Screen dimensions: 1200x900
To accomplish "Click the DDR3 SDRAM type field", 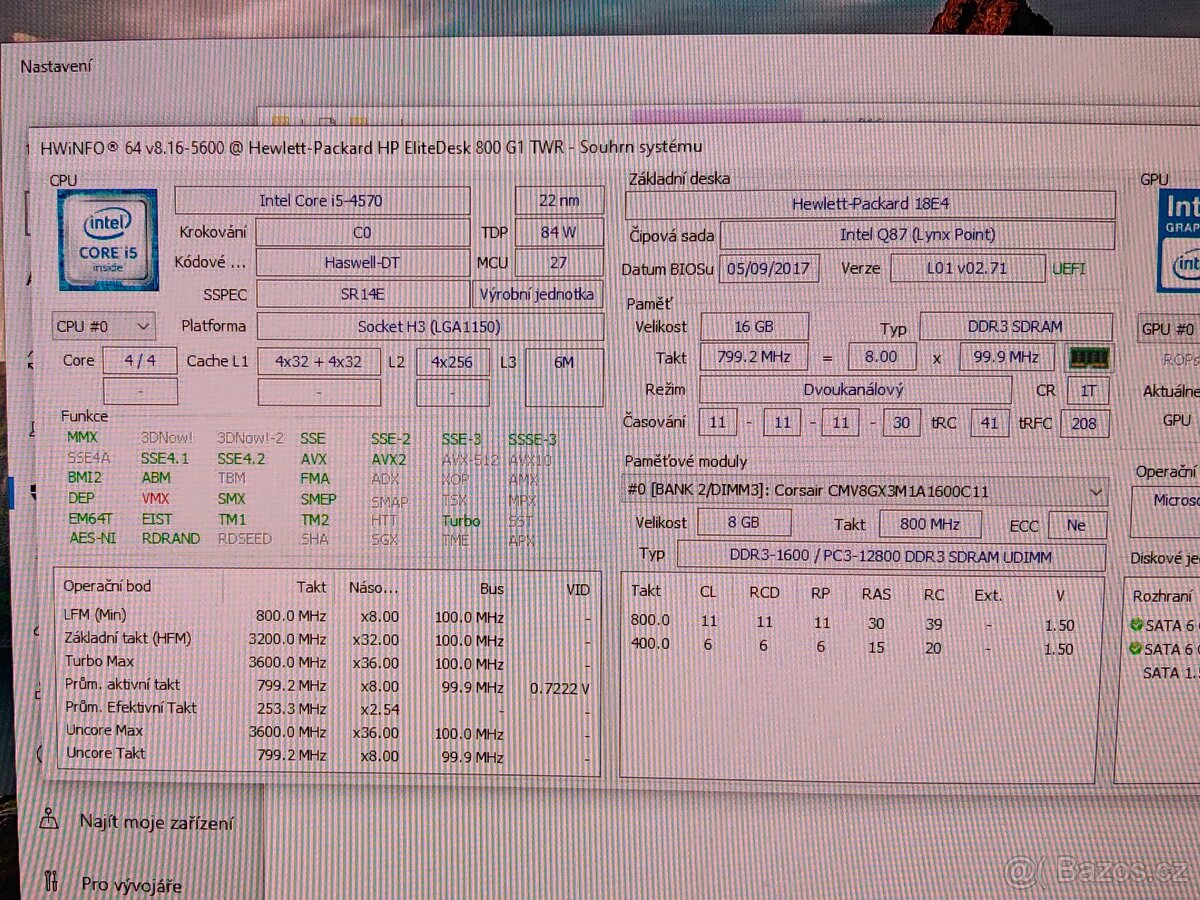I will [x=1015, y=326].
